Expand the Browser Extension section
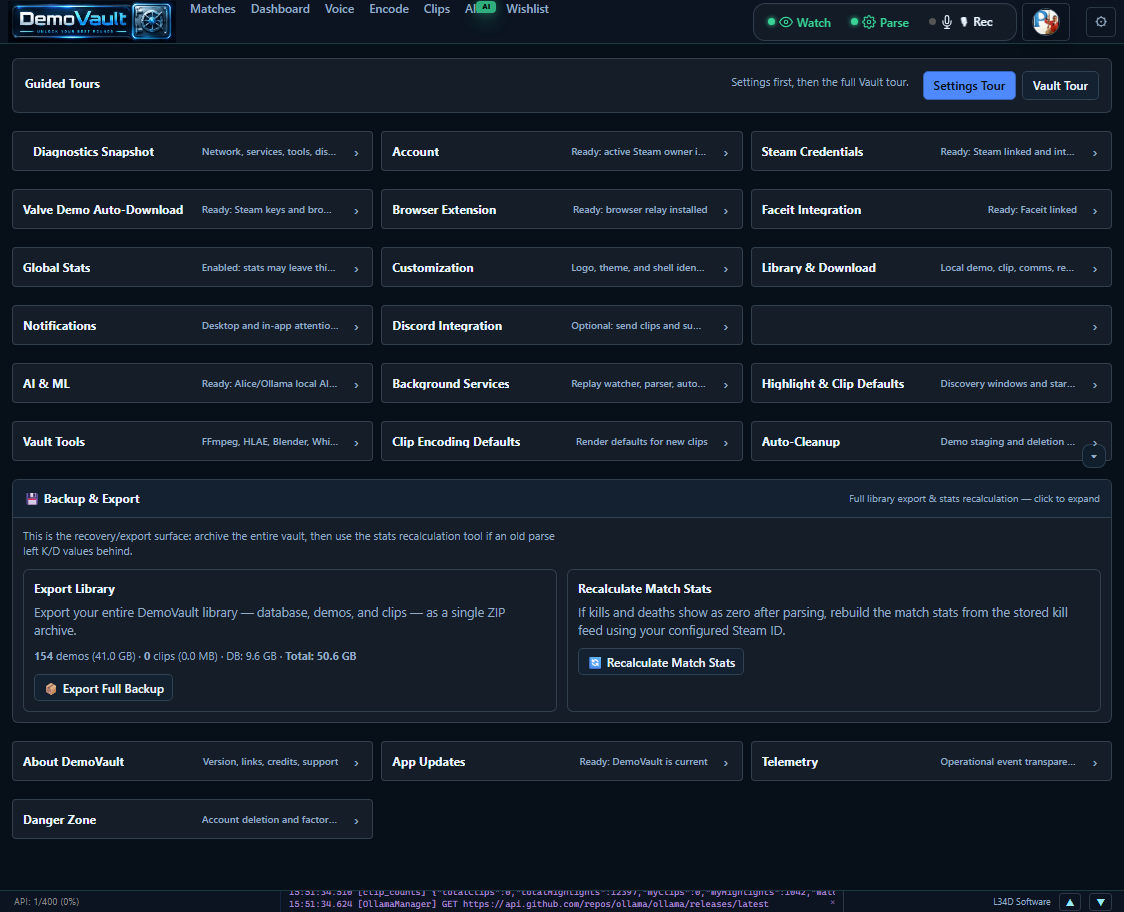Viewport: 1124px width, 912px height. (561, 209)
